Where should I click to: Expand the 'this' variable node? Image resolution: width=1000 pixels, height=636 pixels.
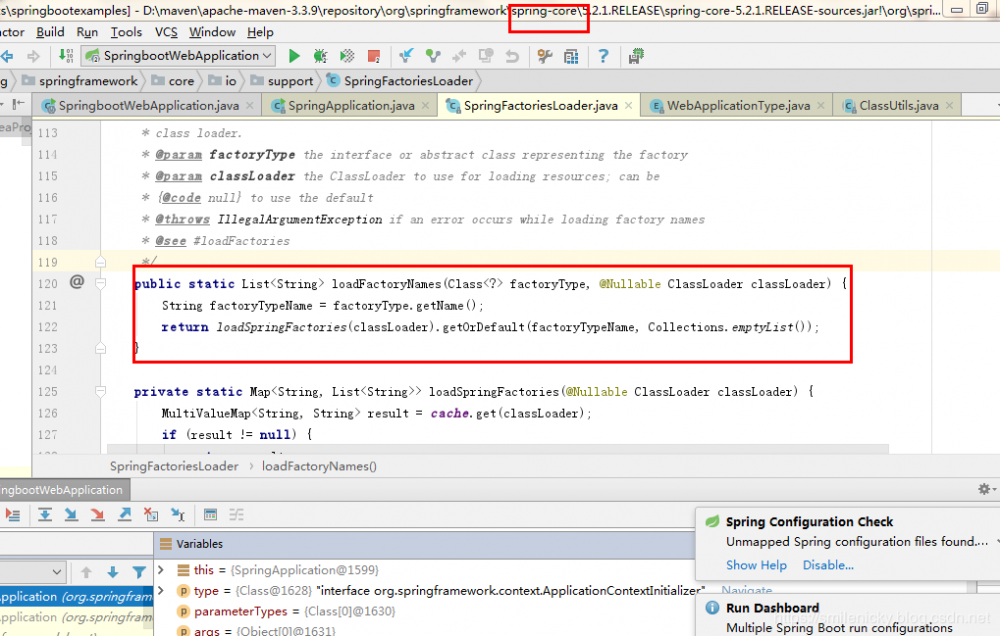pos(161,570)
